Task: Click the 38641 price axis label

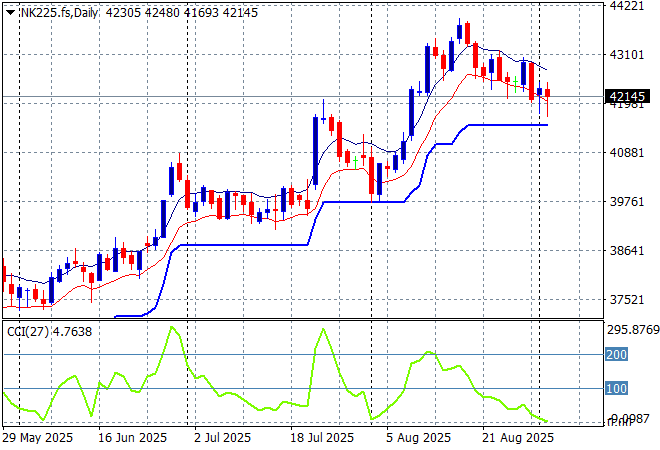Action: [629, 251]
